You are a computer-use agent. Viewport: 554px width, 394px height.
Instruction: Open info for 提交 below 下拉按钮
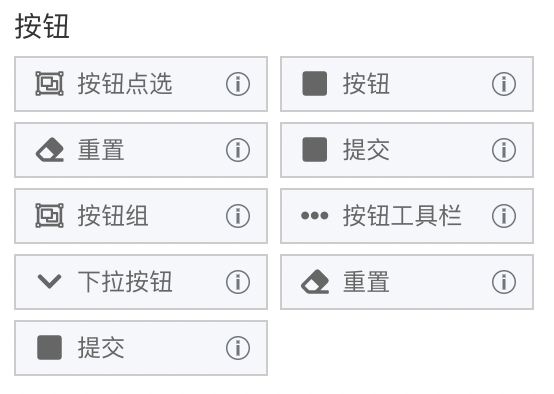[238, 348]
